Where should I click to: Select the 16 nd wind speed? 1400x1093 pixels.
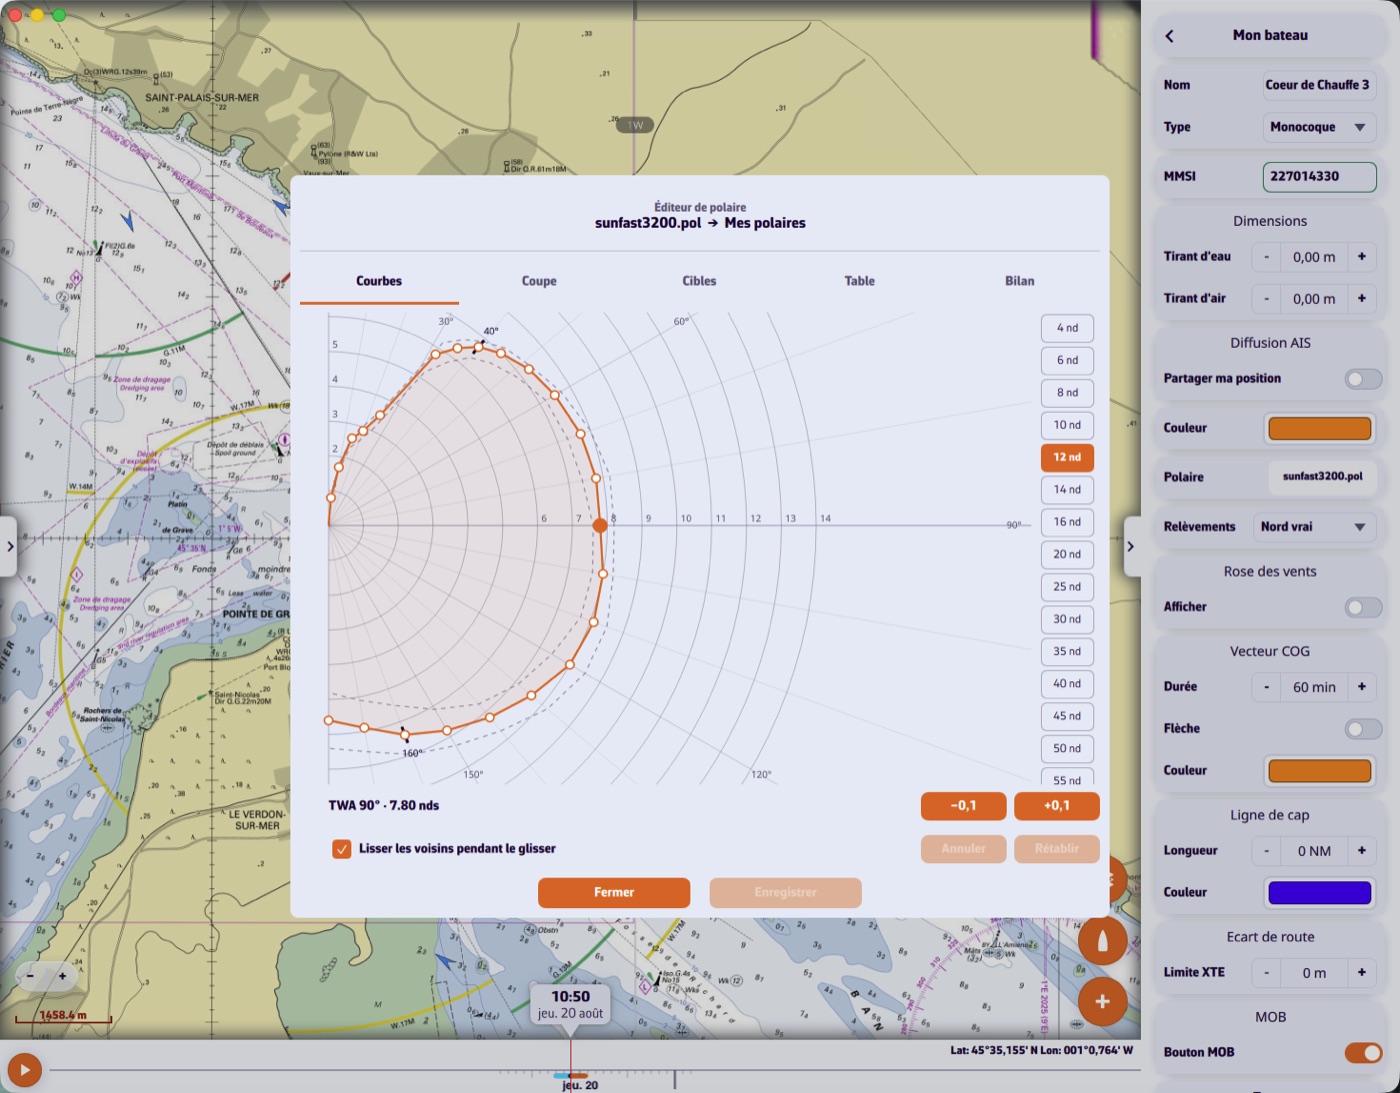click(x=1067, y=522)
